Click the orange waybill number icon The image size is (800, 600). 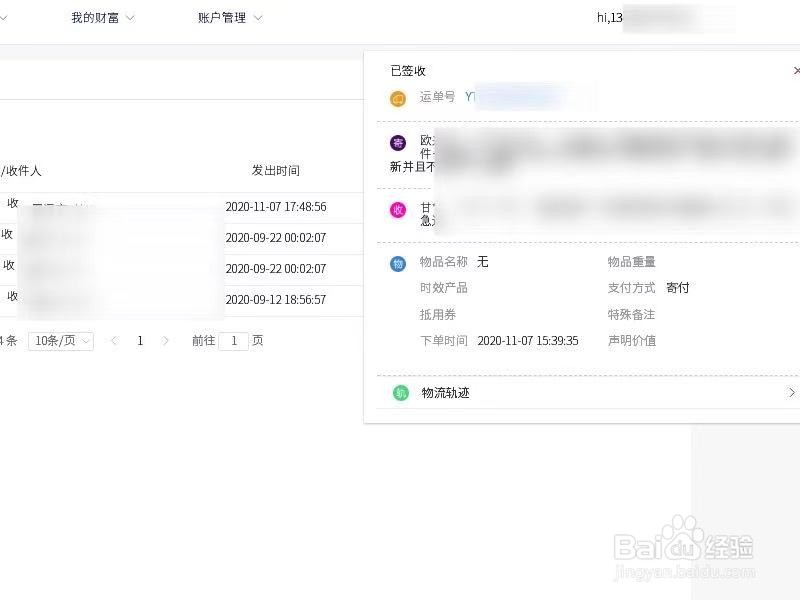(399, 98)
